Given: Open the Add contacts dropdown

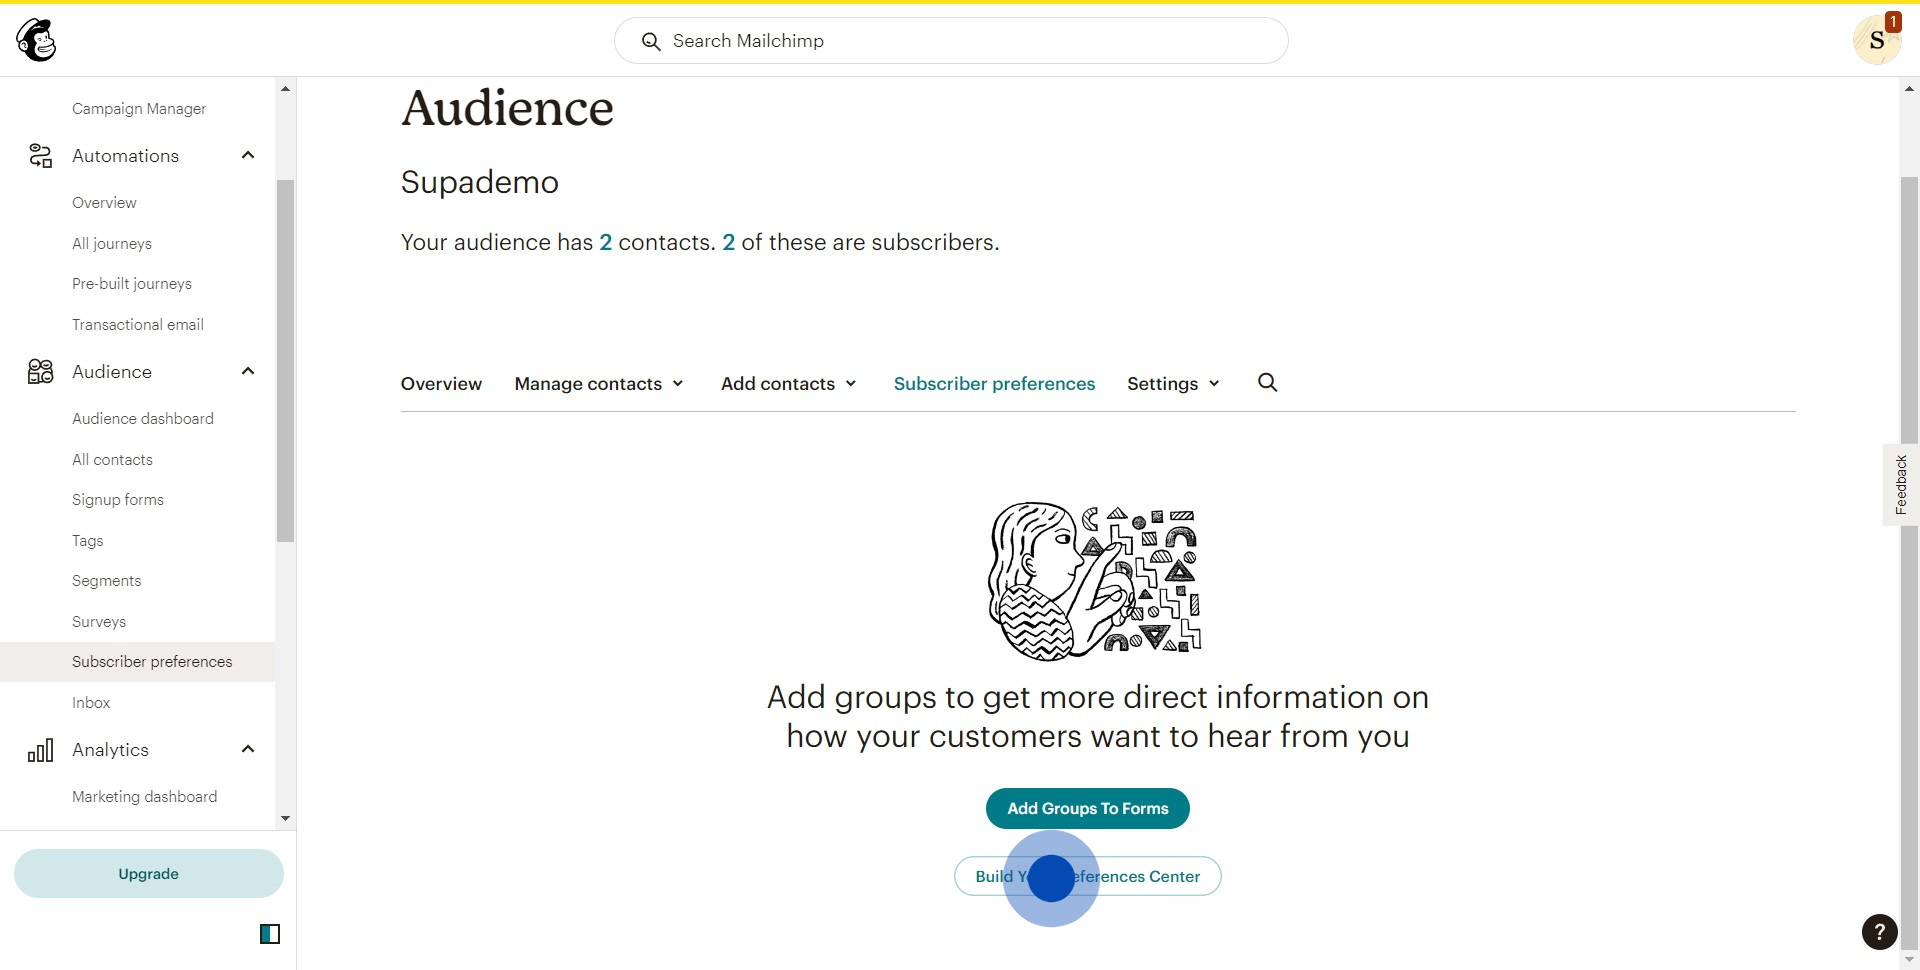Looking at the screenshot, I should (x=788, y=384).
